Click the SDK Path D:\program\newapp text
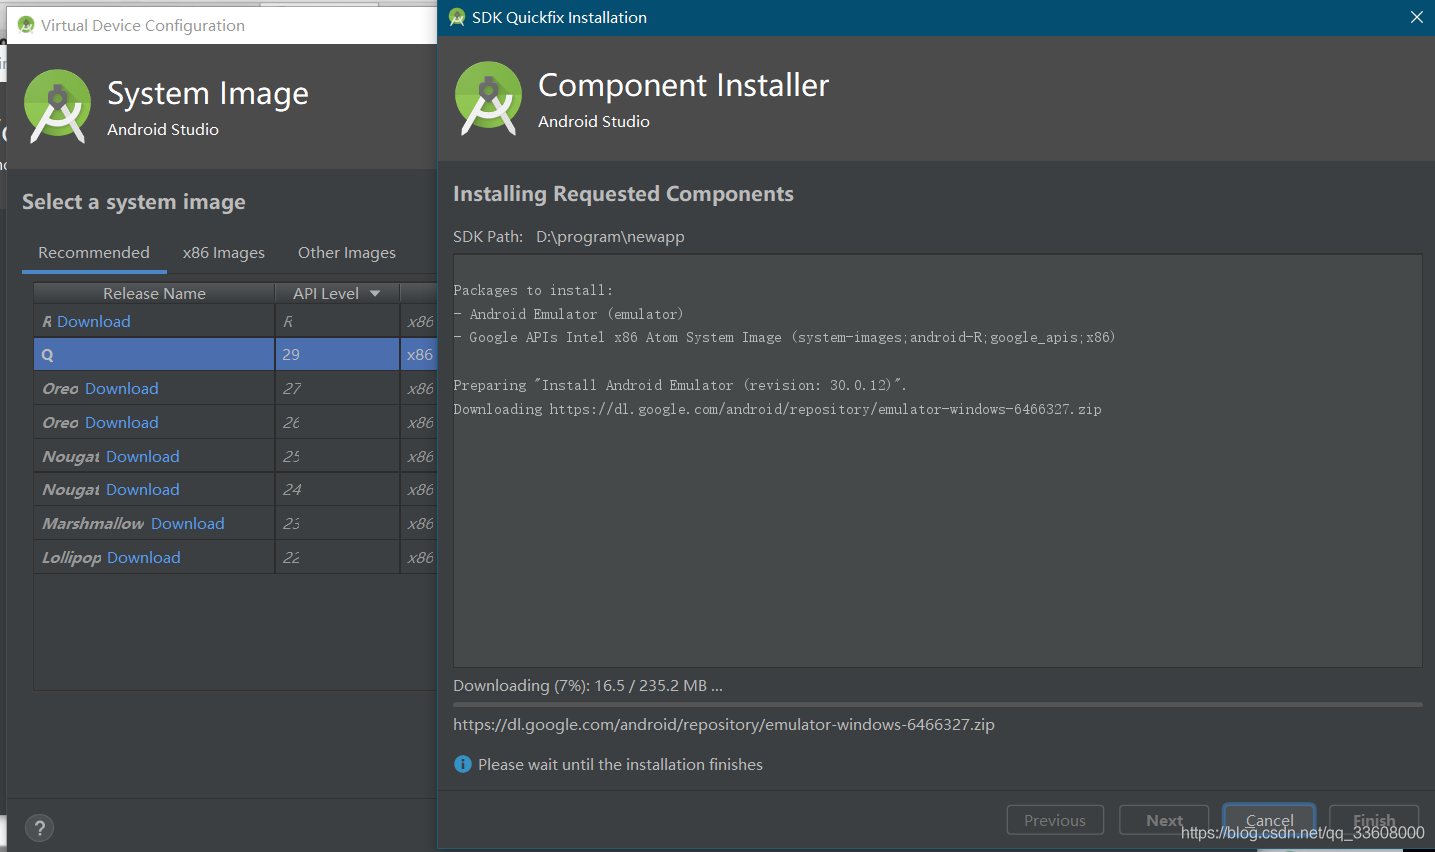 click(x=610, y=237)
